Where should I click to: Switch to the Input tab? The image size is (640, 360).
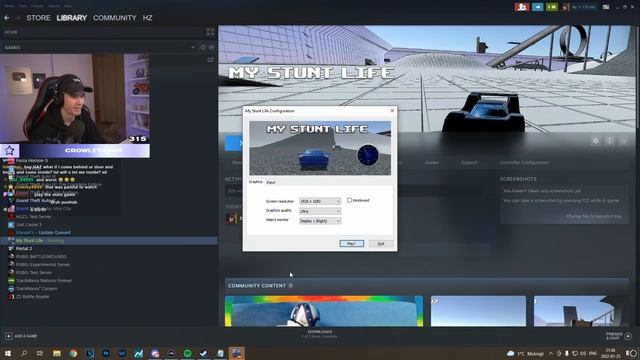click(271, 182)
